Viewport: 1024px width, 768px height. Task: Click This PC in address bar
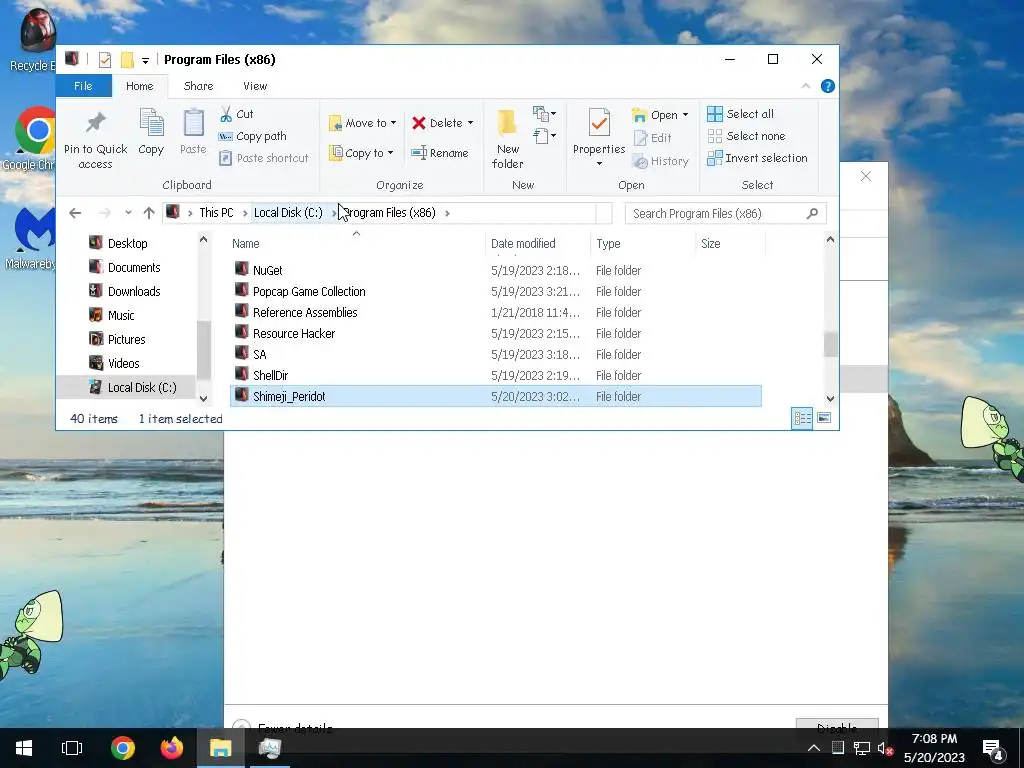click(x=216, y=213)
